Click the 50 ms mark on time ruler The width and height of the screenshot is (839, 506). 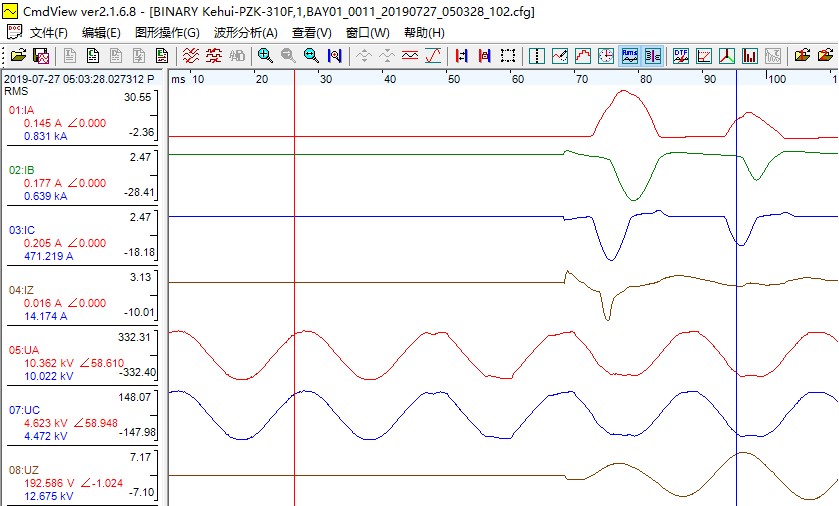point(455,78)
